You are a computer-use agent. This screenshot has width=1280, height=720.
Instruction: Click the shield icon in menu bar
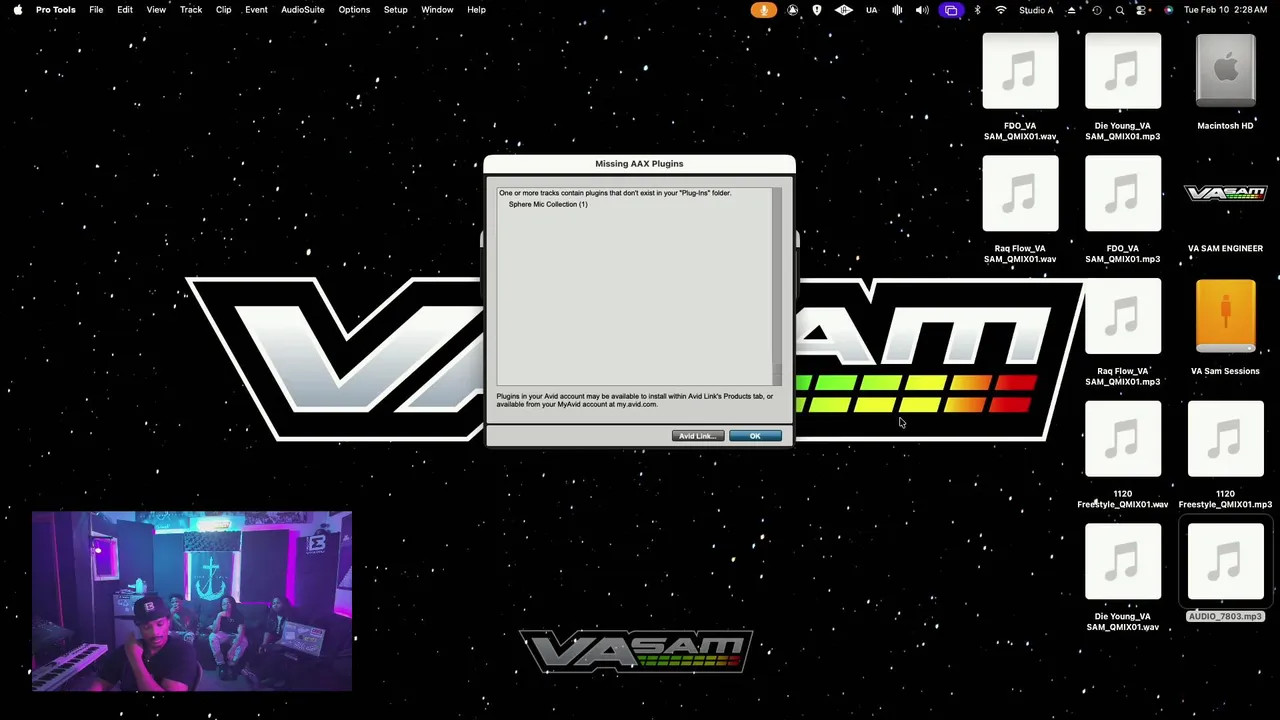point(817,10)
